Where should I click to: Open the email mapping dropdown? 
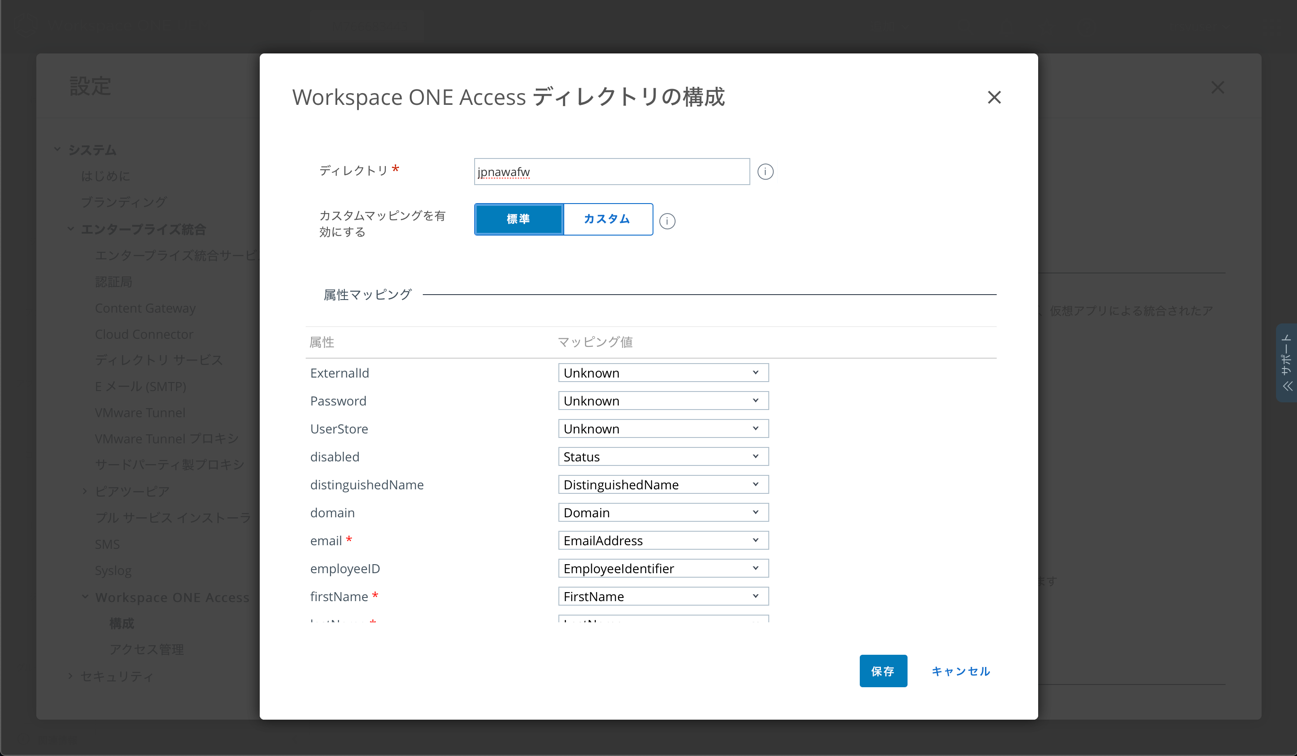(x=663, y=541)
